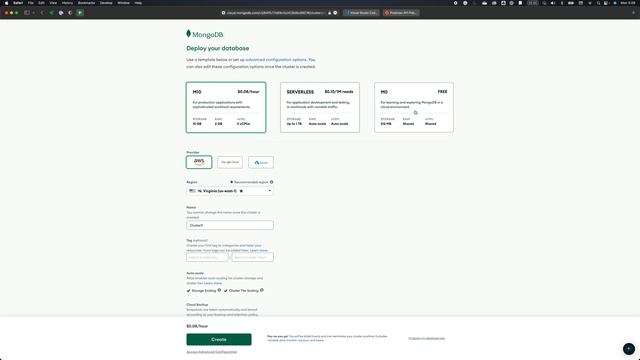The height and width of the screenshot is (360, 640).
Task: Select the Serverless cluster template card
Action: click(320, 107)
